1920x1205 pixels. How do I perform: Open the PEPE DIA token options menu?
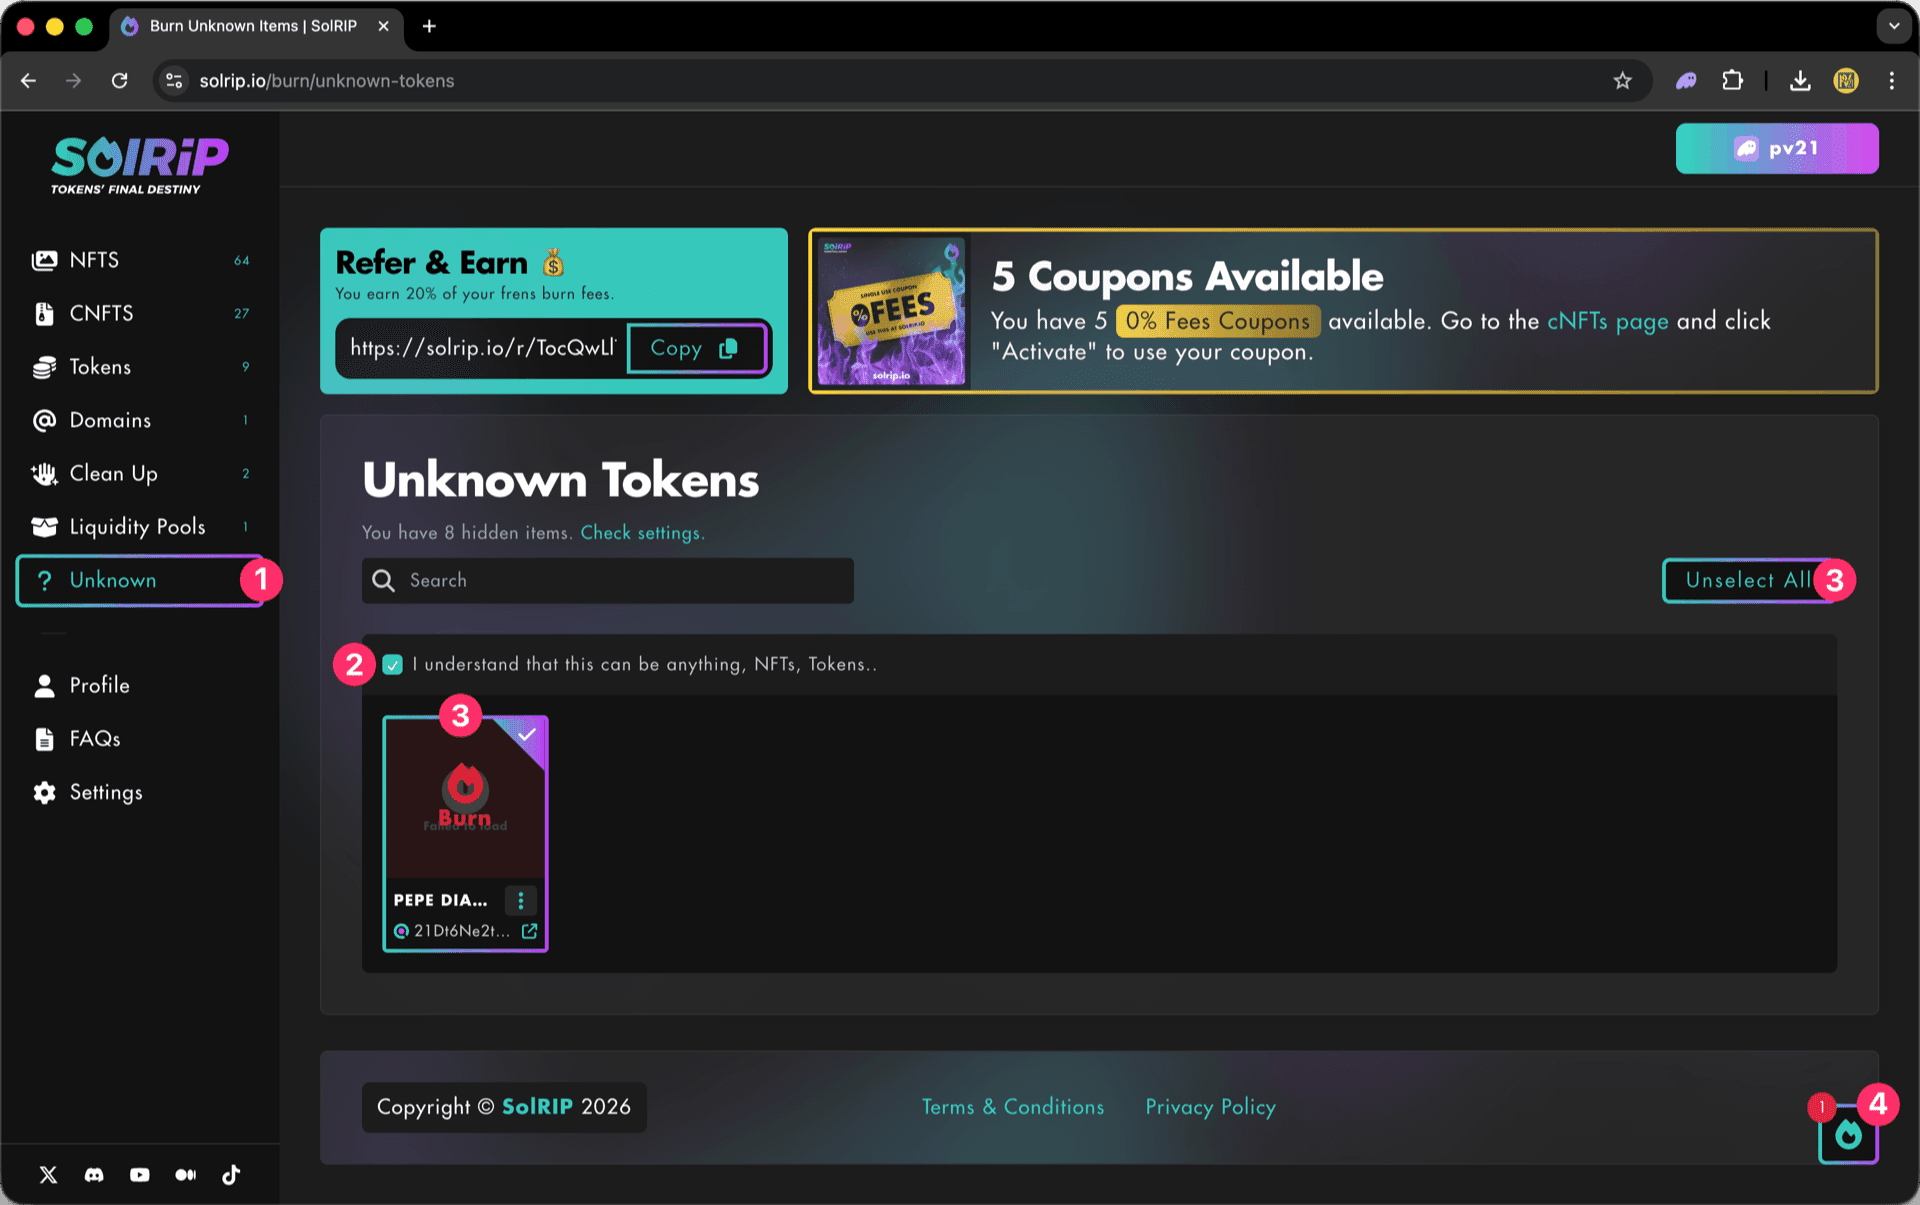521,900
